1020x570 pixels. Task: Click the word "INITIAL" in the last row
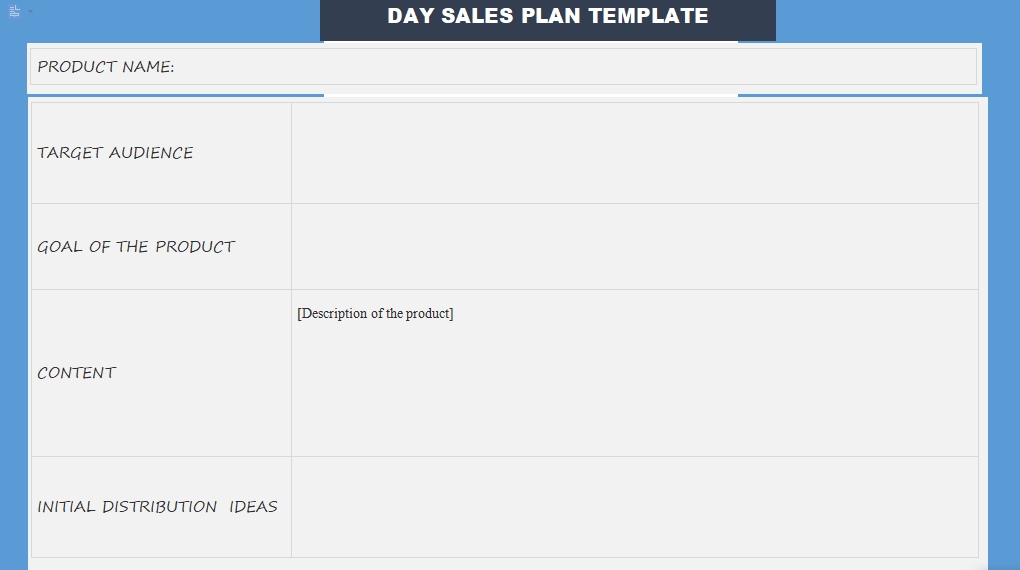click(66, 507)
